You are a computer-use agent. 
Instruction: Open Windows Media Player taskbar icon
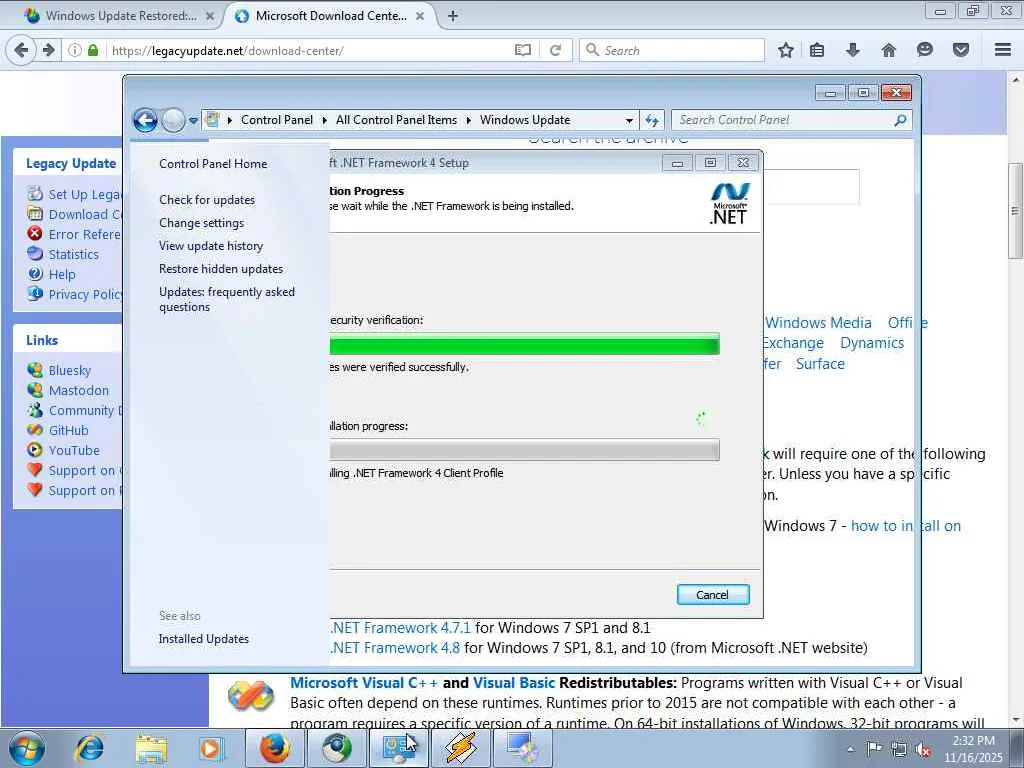212,748
